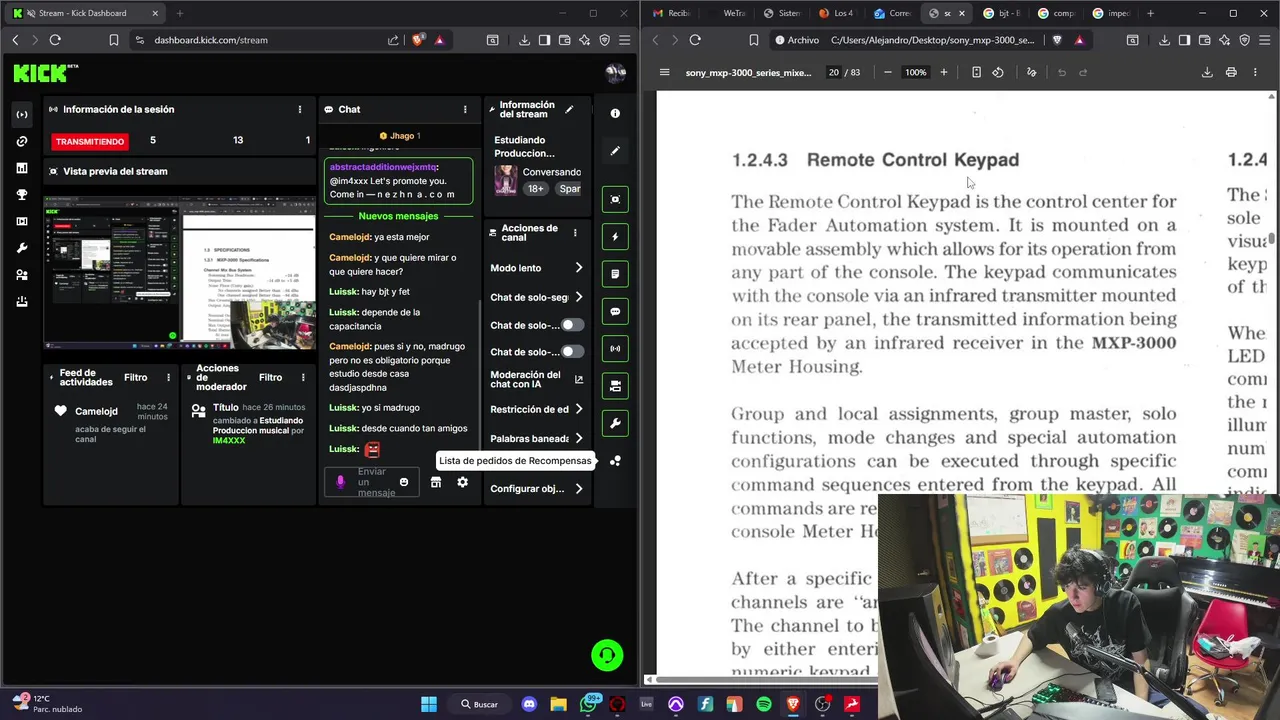The height and width of the screenshot is (720, 1280).
Task: Open the external link for Moderación del chat con IA
Action: 578,380
